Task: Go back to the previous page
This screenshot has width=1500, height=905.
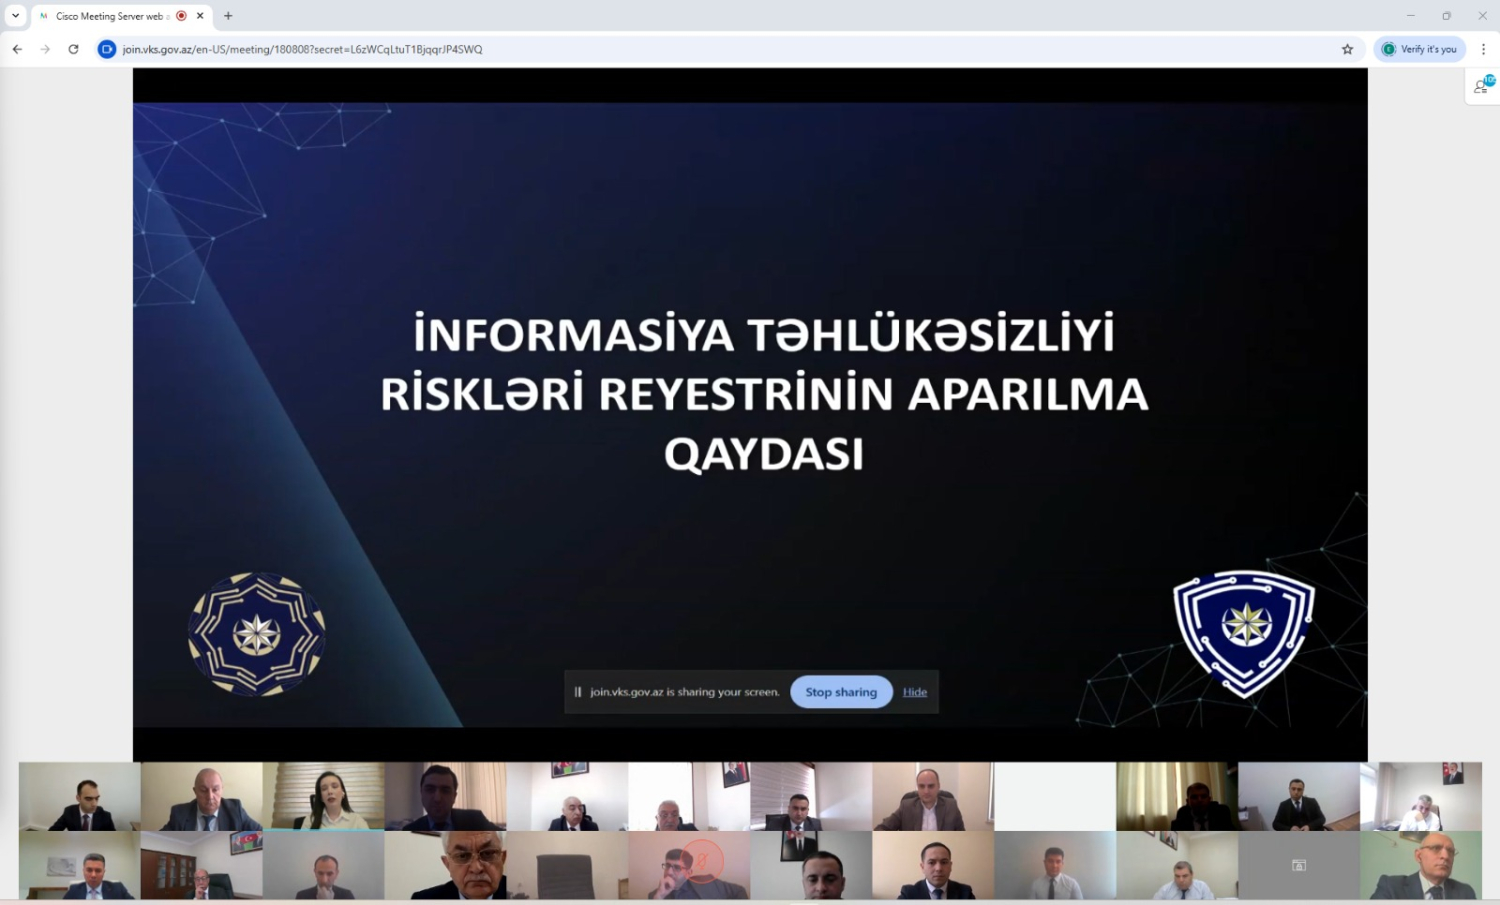Action: 17,49
